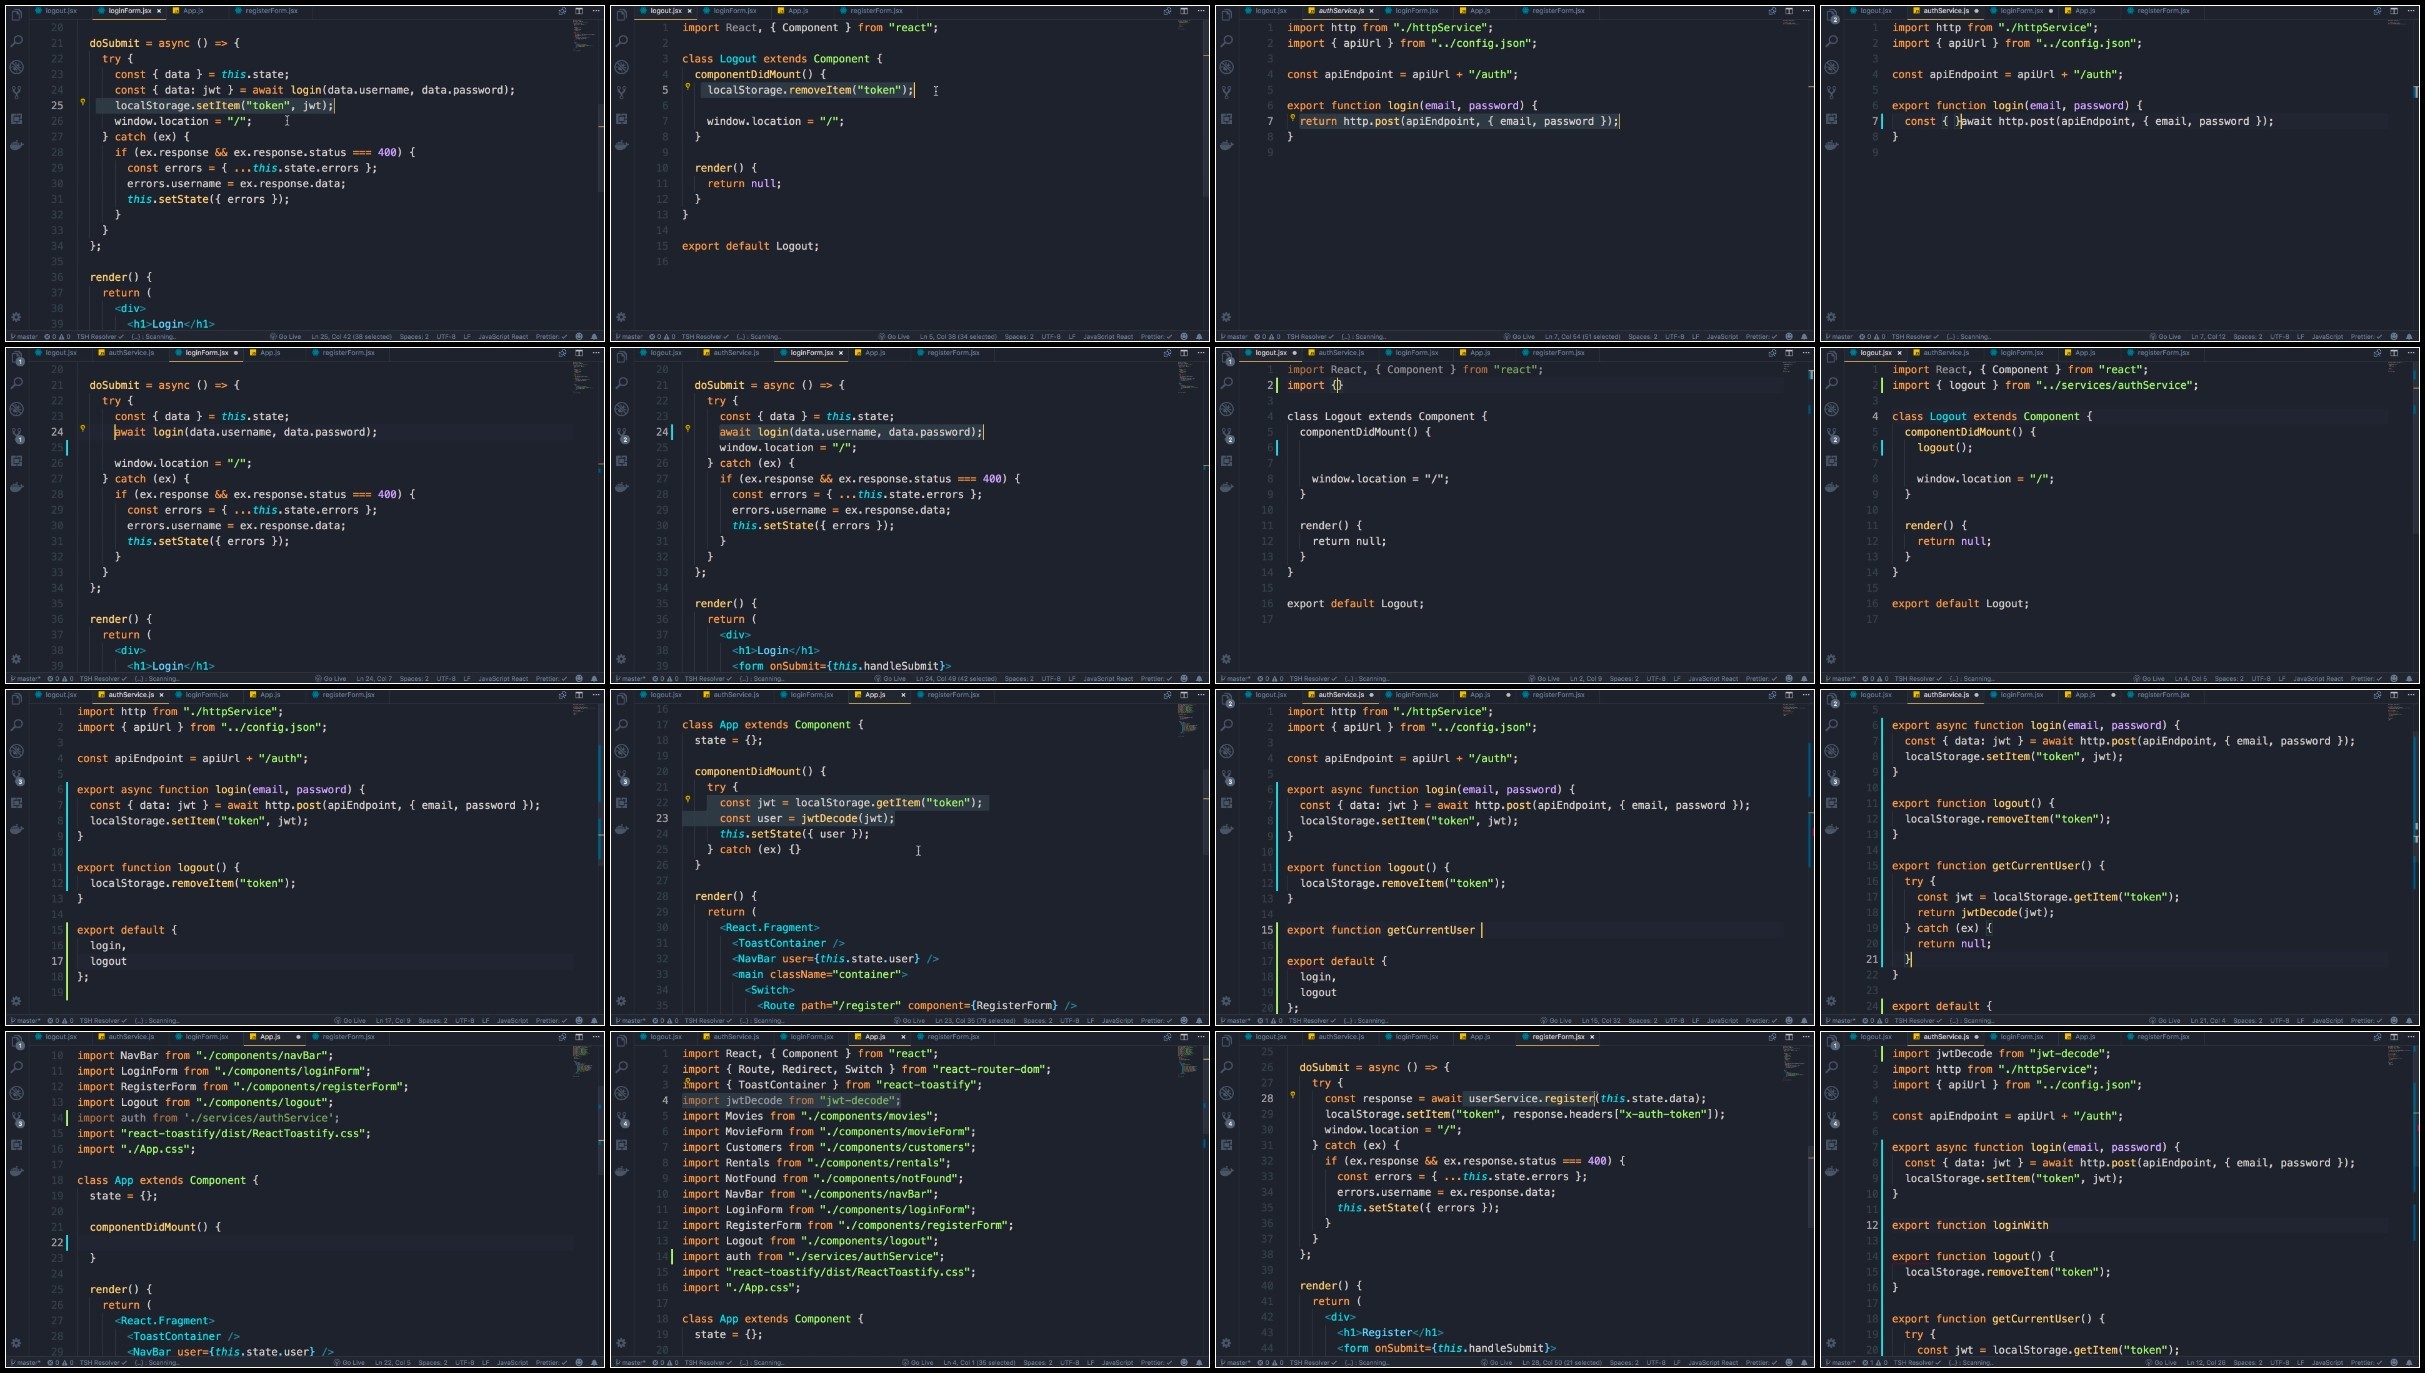Image resolution: width=2425 pixels, height=1373 pixels.
Task: Click UTF-8 encoding in loginForm setItem window status bar
Action: [446, 337]
